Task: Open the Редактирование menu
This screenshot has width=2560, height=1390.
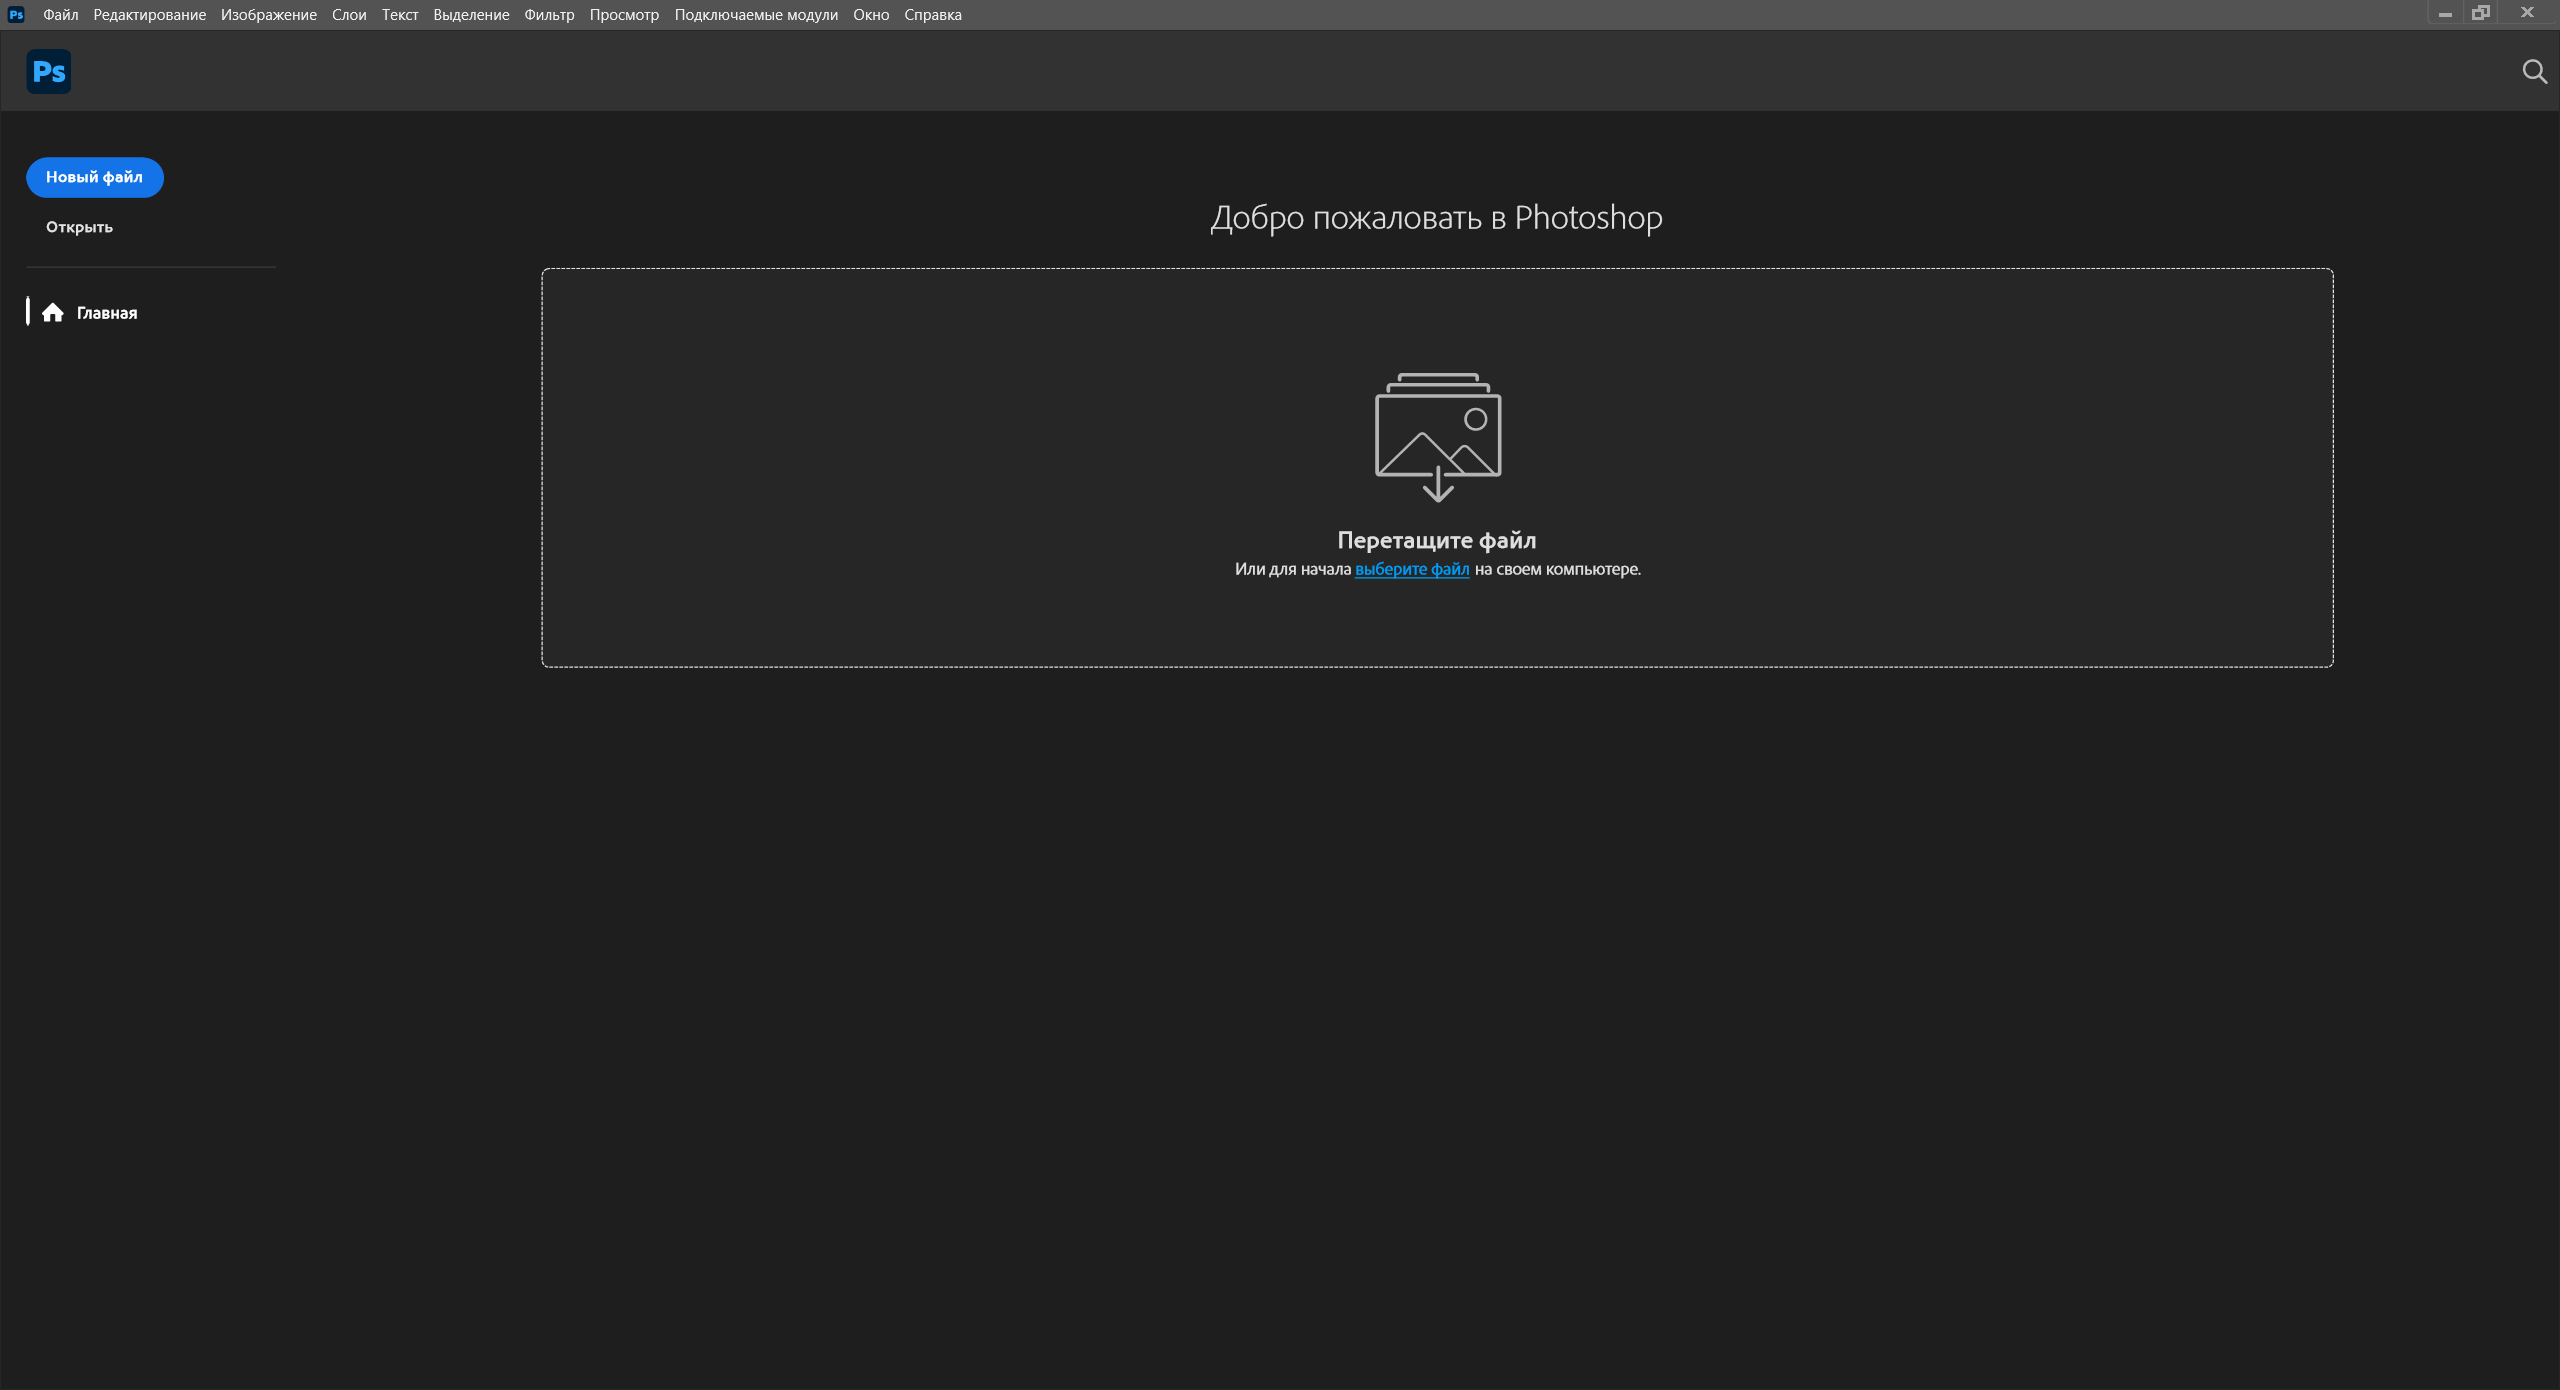Action: click(149, 15)
